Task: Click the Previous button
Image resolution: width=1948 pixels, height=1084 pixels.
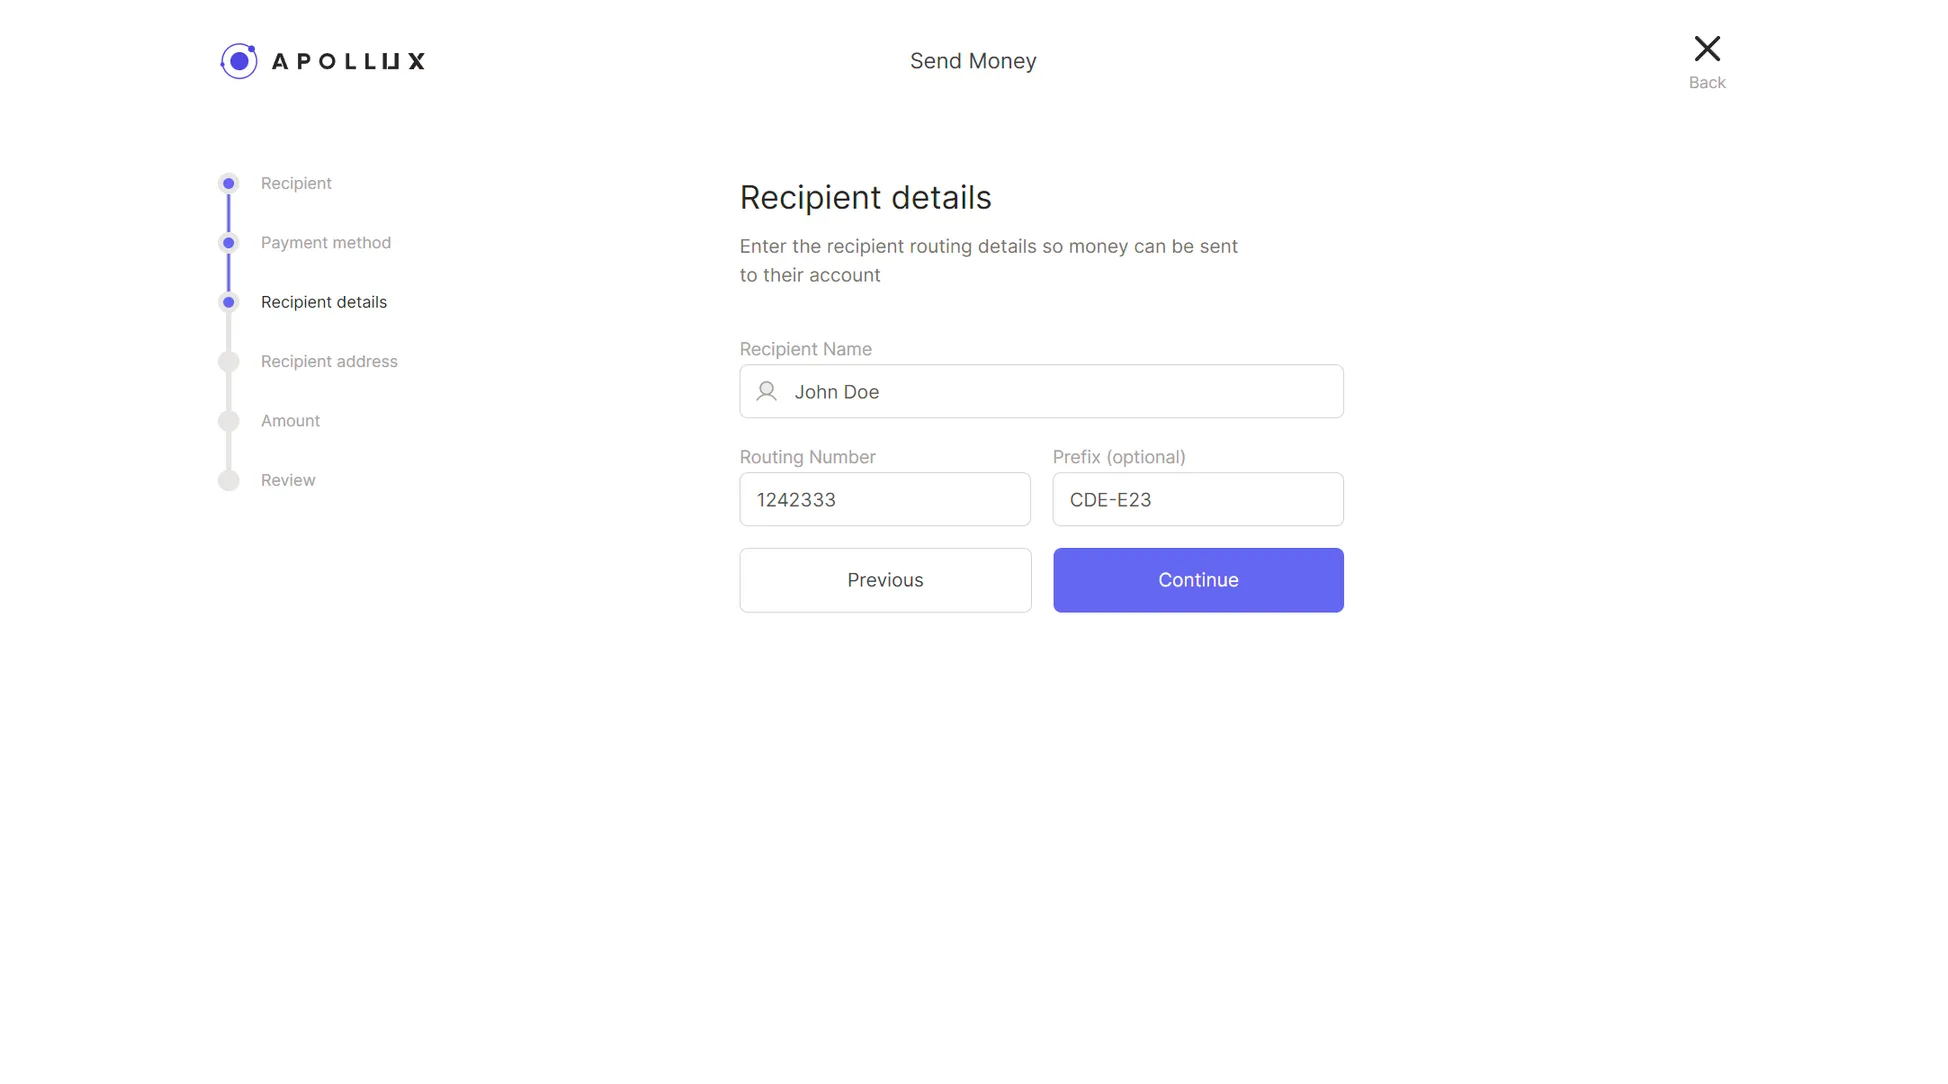Action: [x=885, y=579]
